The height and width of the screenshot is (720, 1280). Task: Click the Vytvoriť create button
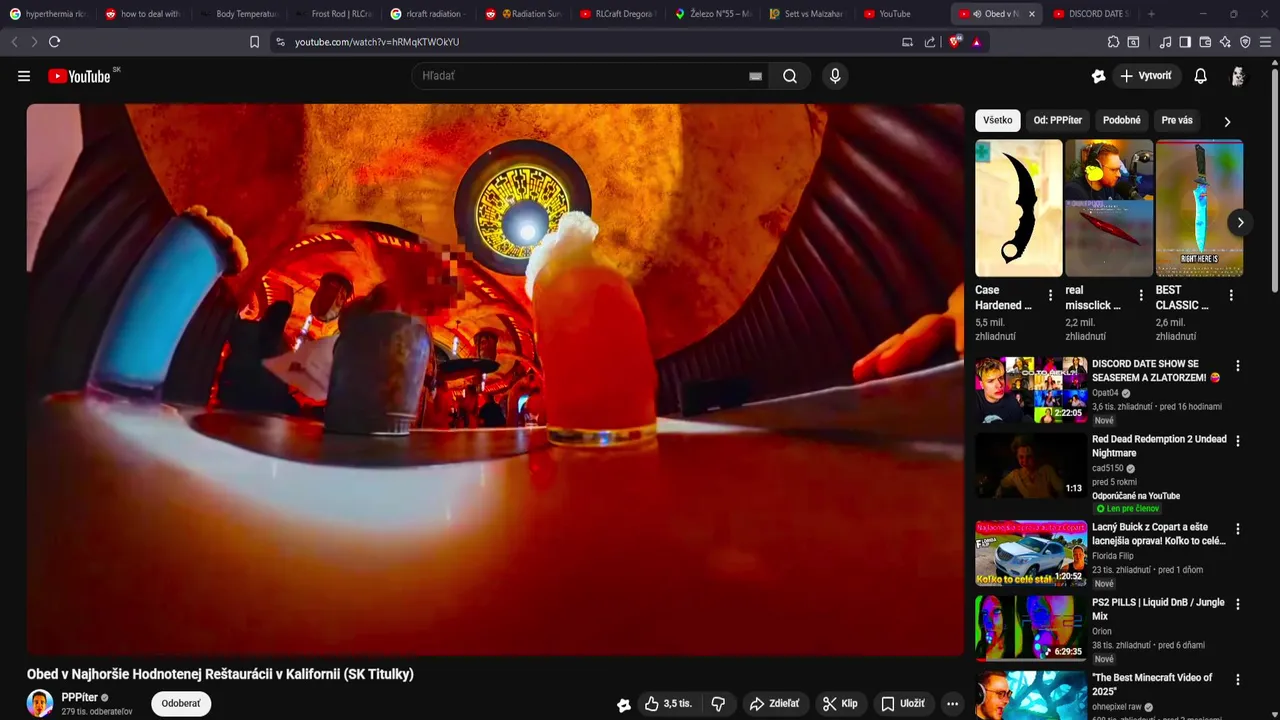tap(1146, 76)
